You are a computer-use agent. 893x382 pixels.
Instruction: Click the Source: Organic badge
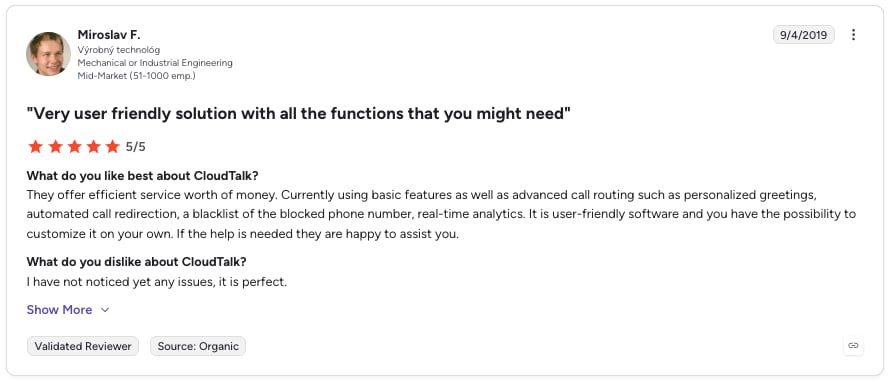(x=198, y=346)
